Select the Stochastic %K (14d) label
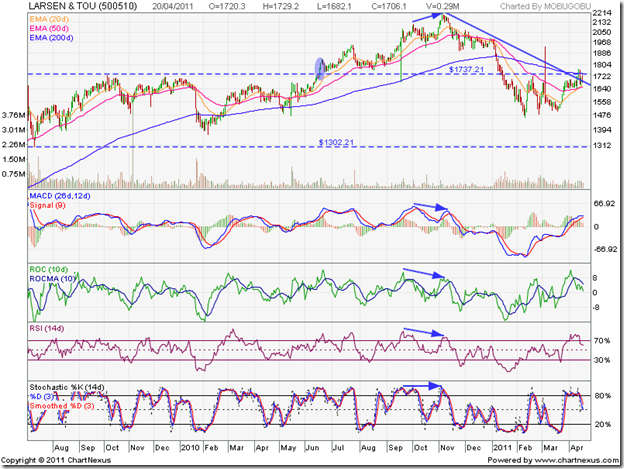 [x=67, y=387]
